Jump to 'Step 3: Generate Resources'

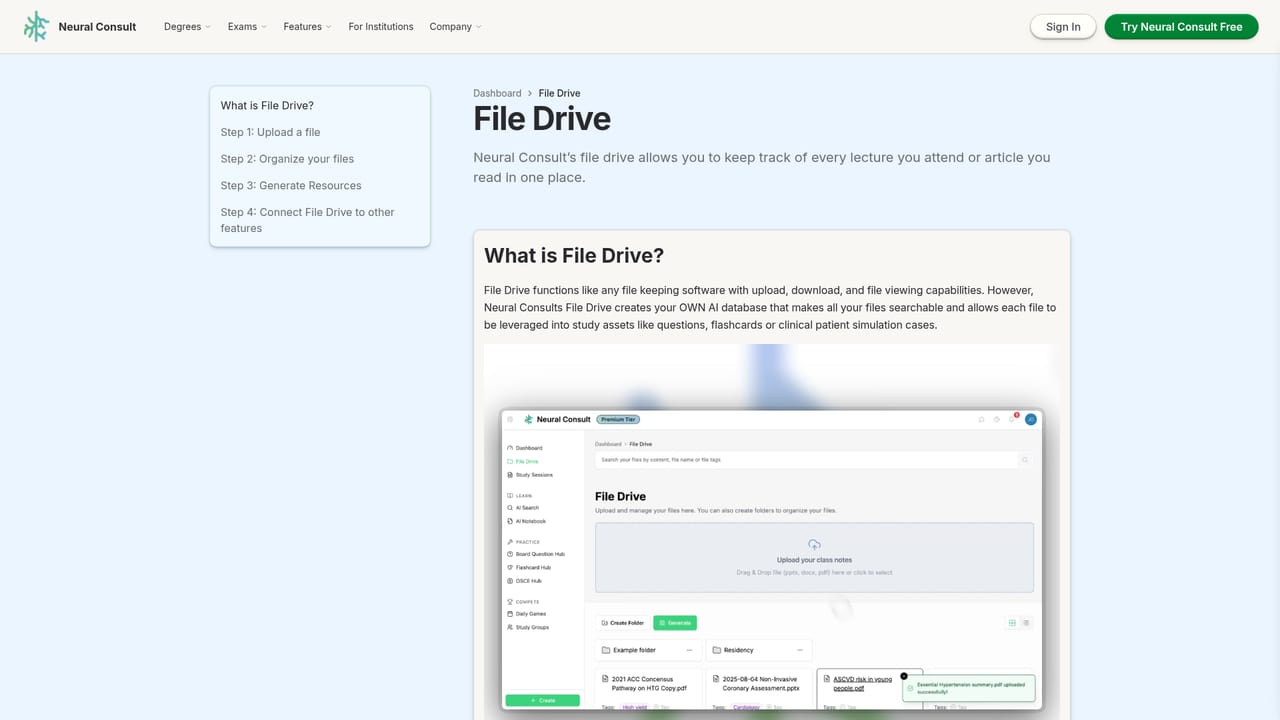point(291,186)
